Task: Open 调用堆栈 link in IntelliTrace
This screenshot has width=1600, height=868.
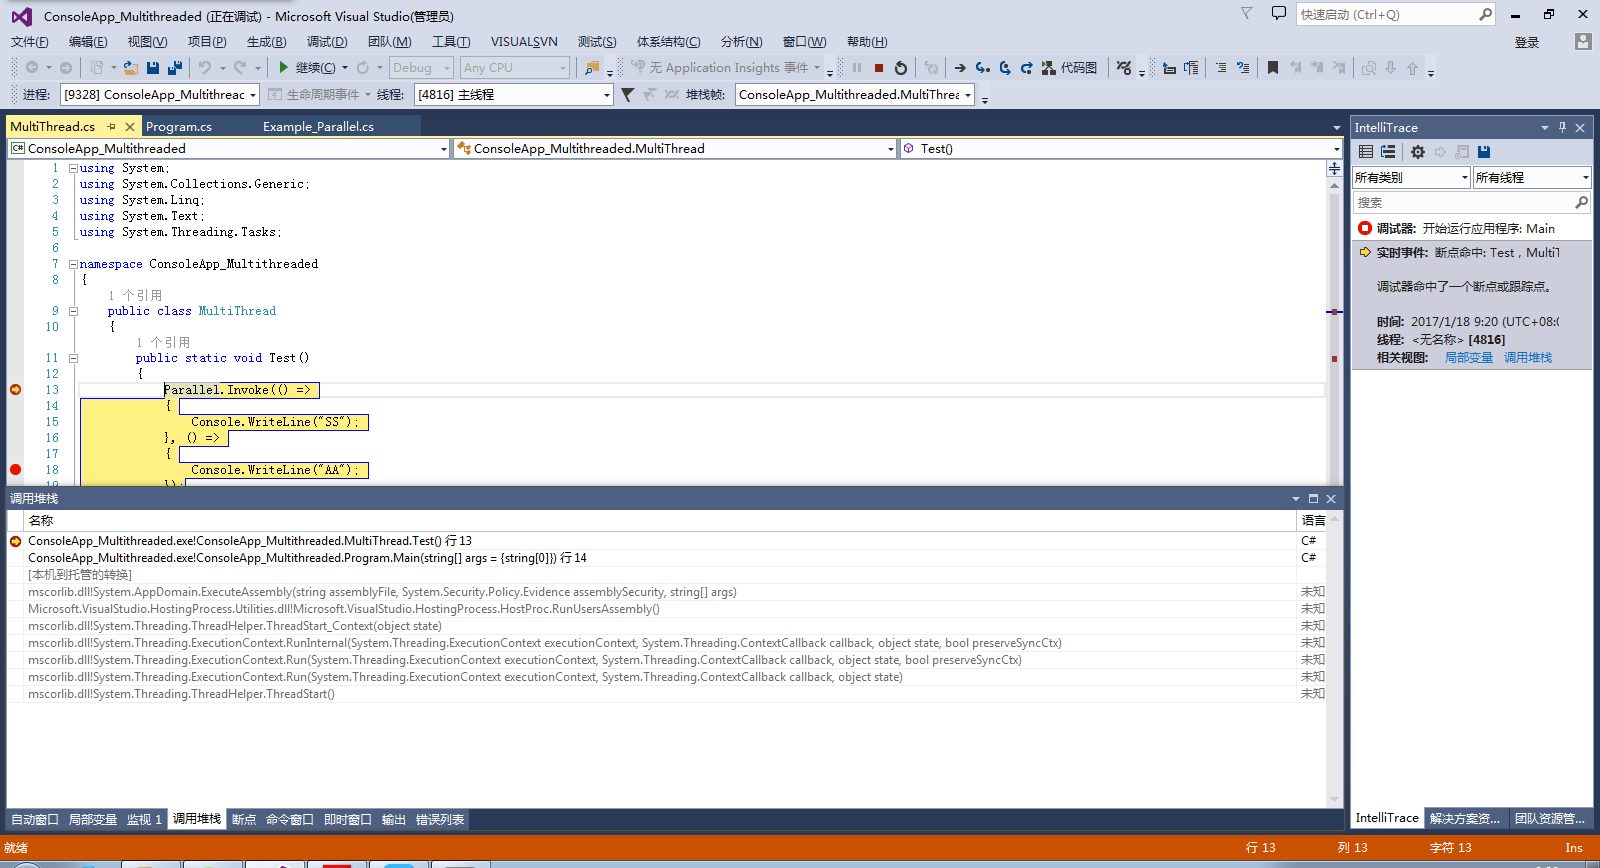Action: click(x=1528, y=358)
